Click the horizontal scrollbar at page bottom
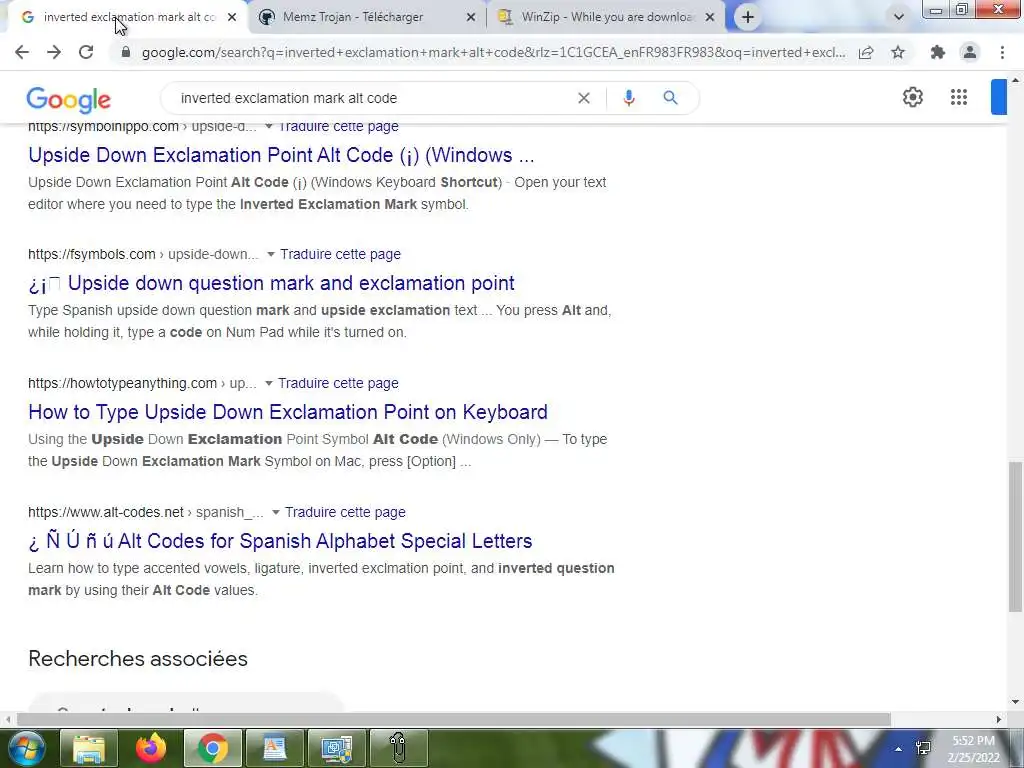Image resolution: width=1024 pixels, height=768 pixels. [x=454, y=719]
